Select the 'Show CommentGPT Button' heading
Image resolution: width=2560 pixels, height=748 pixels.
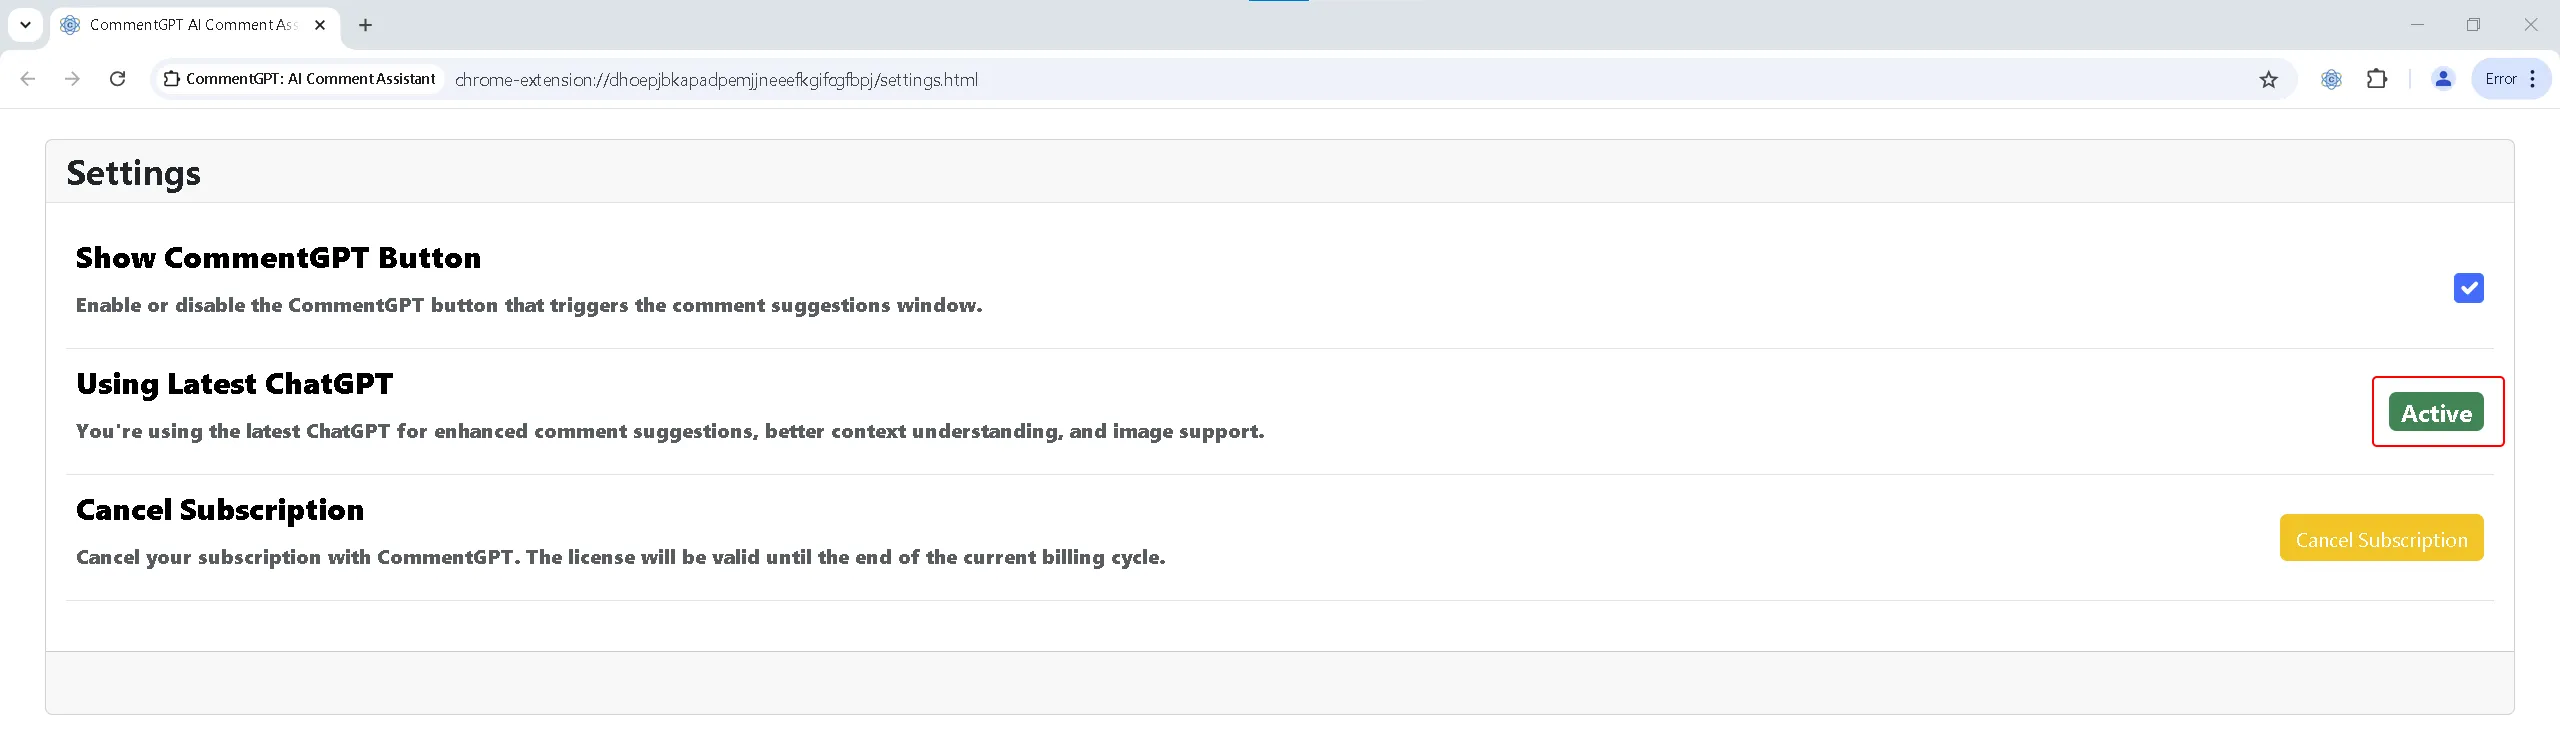coord(278,258)
